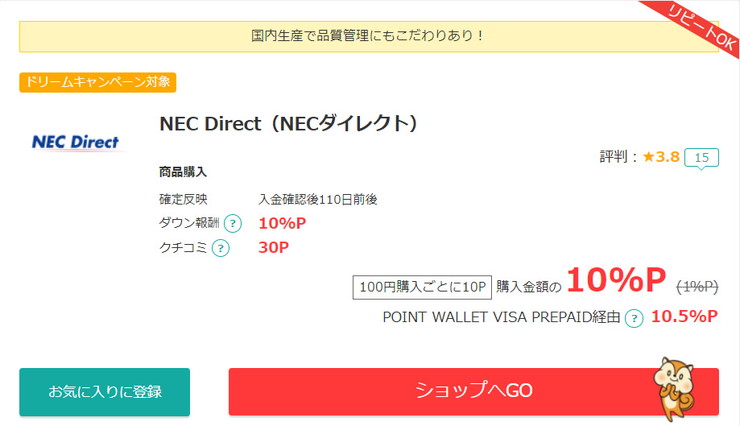
Task: Click the お気に入りに登録 button
Action: tap(105, 392)
